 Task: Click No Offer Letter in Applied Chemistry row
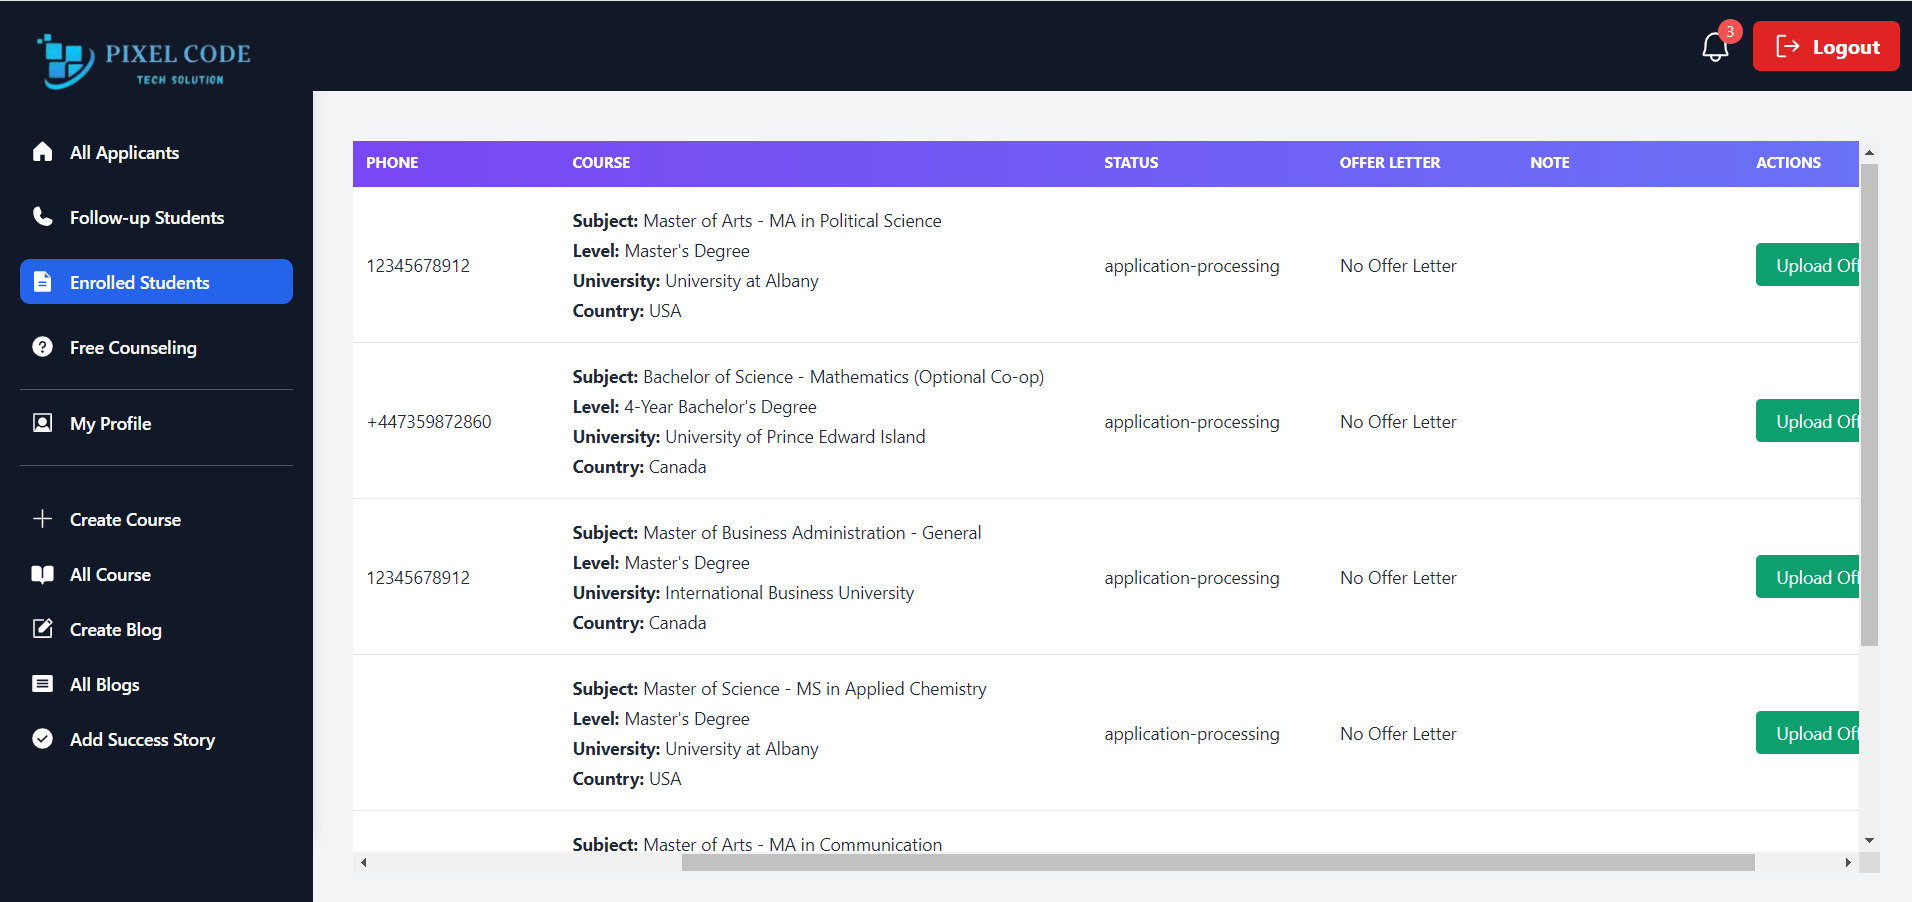[1398, 733]
